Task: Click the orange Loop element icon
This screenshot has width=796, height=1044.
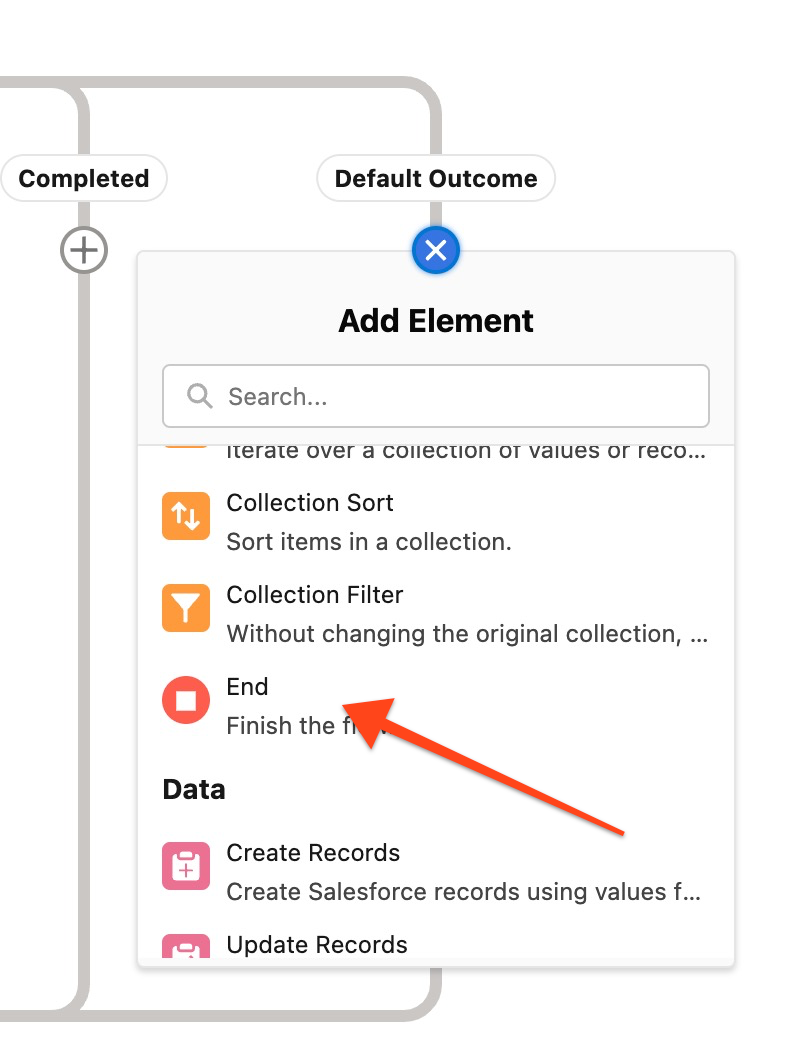Action: click(x=185, y=440)
